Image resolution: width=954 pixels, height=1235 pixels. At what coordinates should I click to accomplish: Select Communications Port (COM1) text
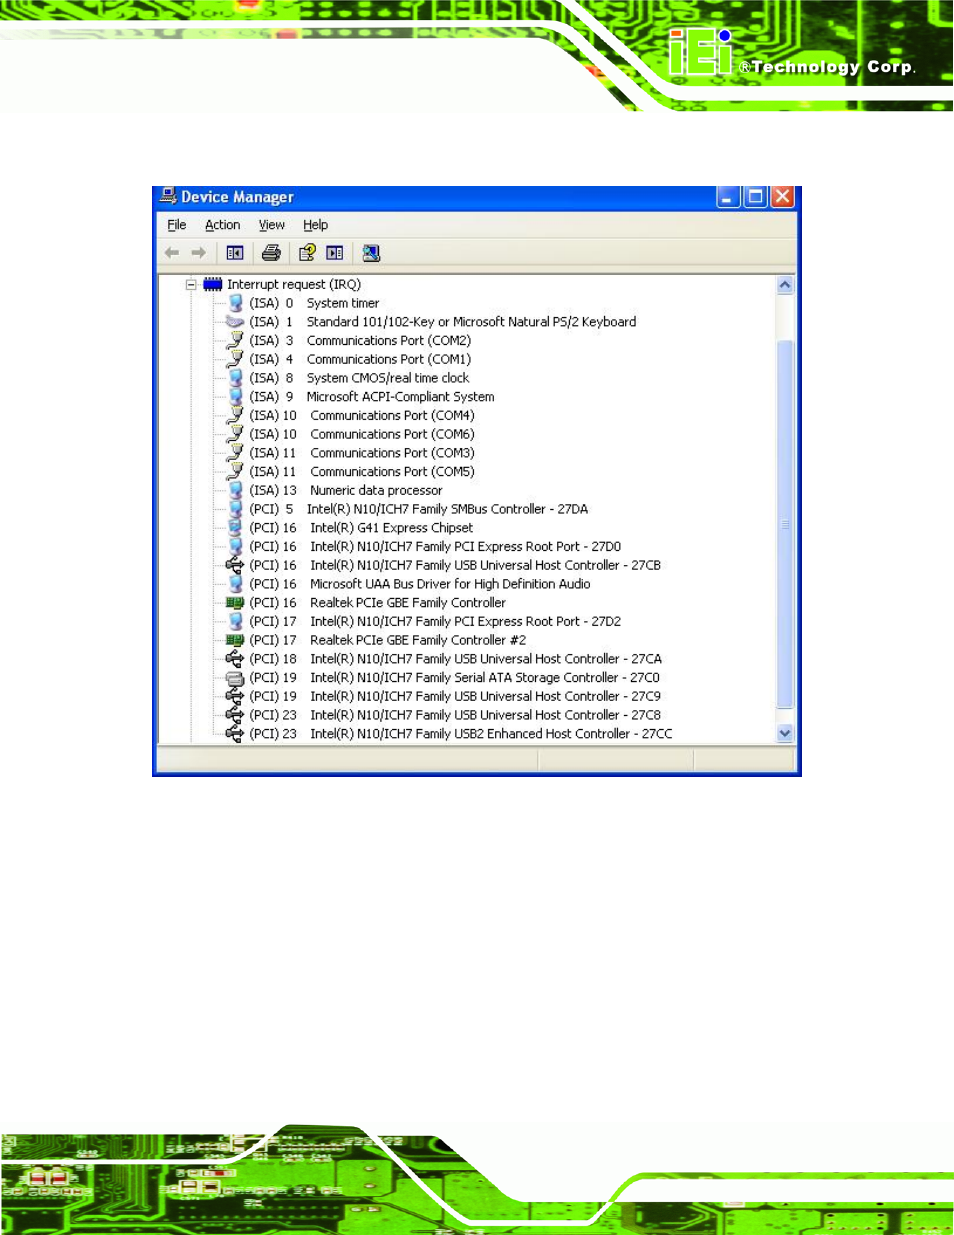coord(389,359)
